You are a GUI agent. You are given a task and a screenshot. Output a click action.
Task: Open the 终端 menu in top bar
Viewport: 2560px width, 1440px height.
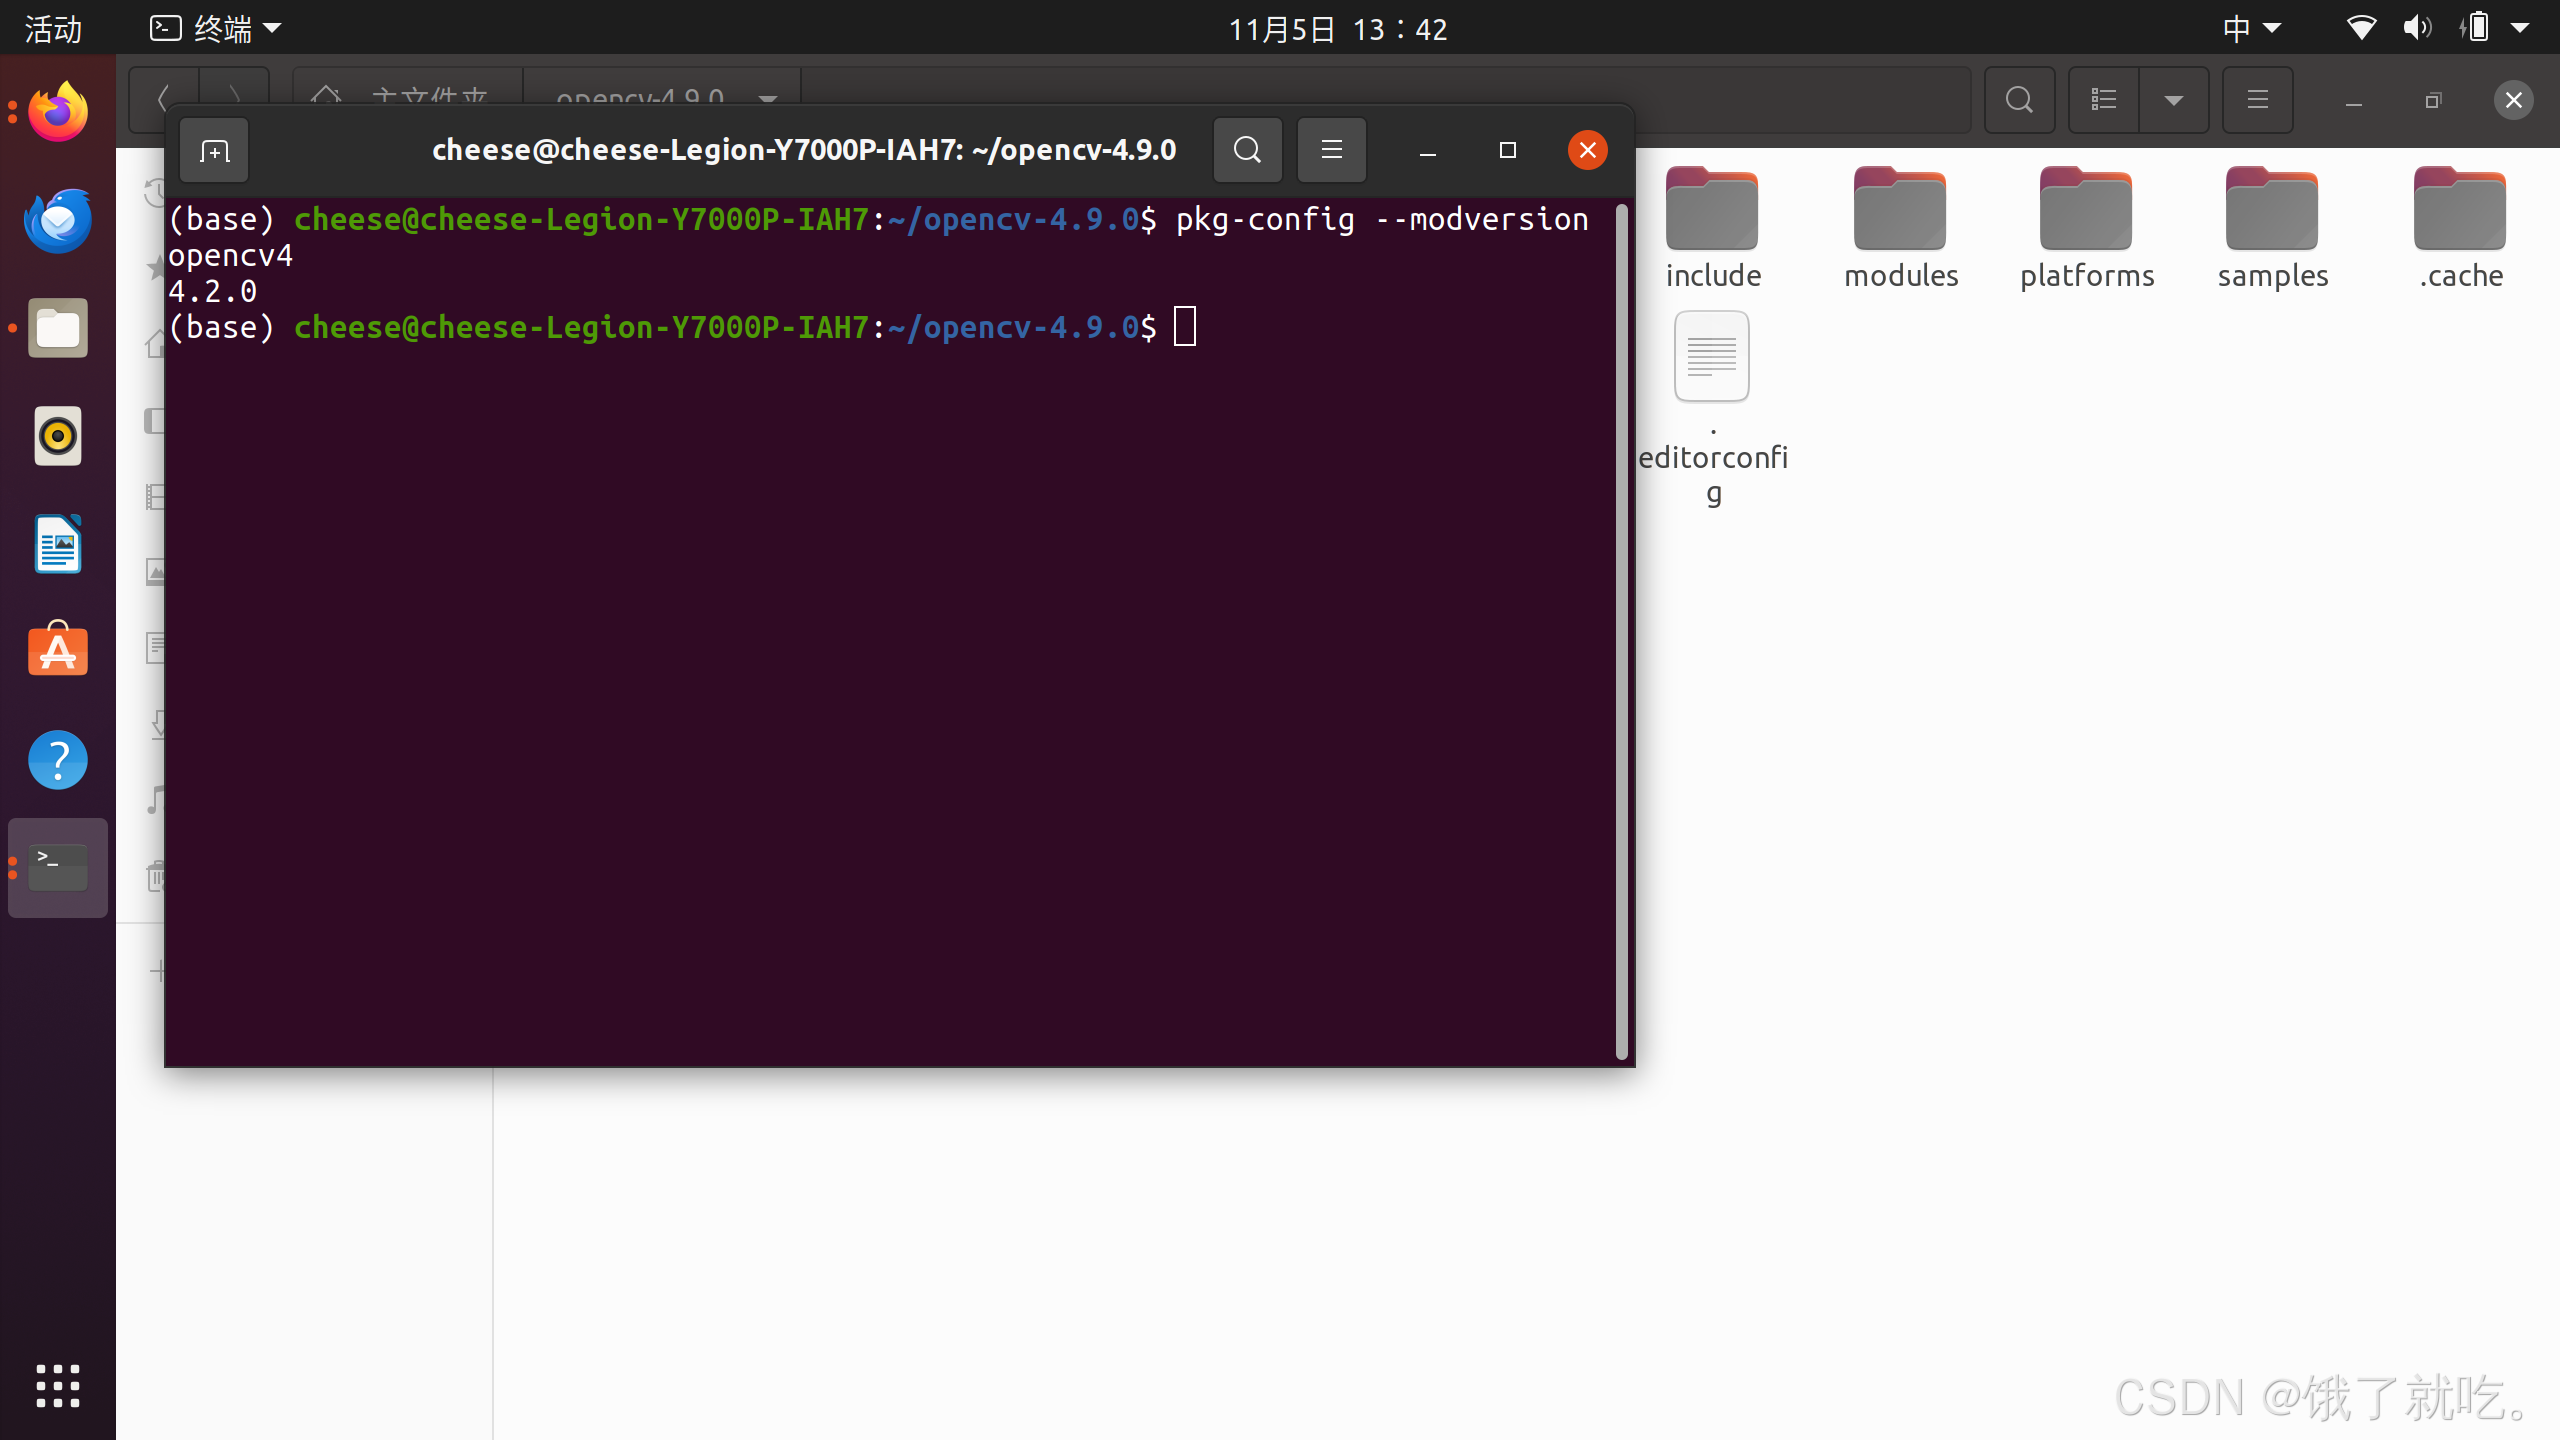click(x=213, y=27)
